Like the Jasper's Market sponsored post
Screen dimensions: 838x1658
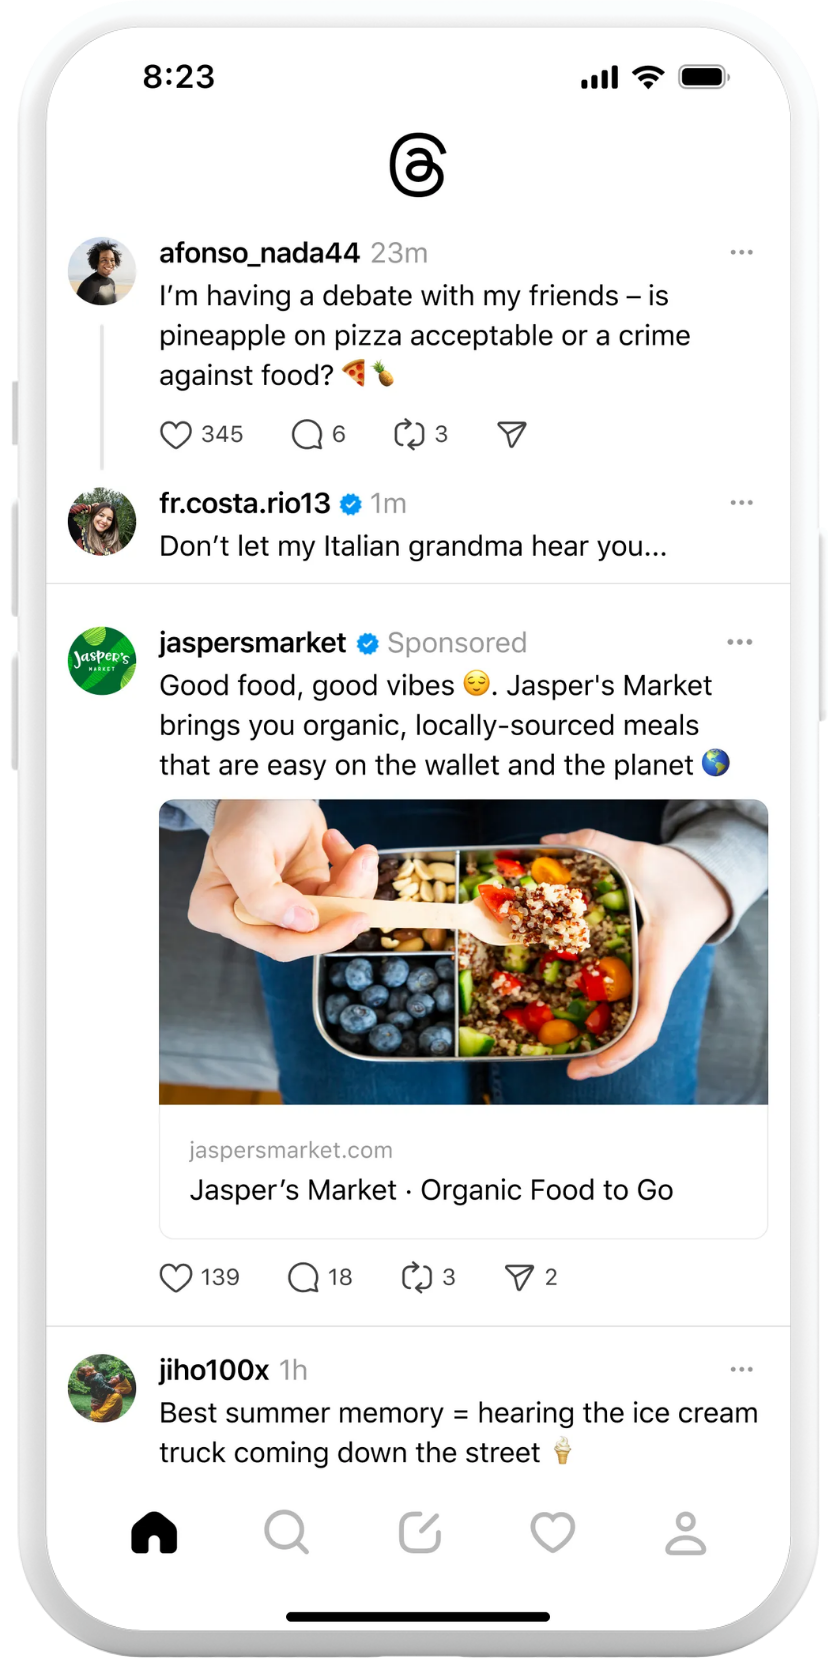point(176,1278)
